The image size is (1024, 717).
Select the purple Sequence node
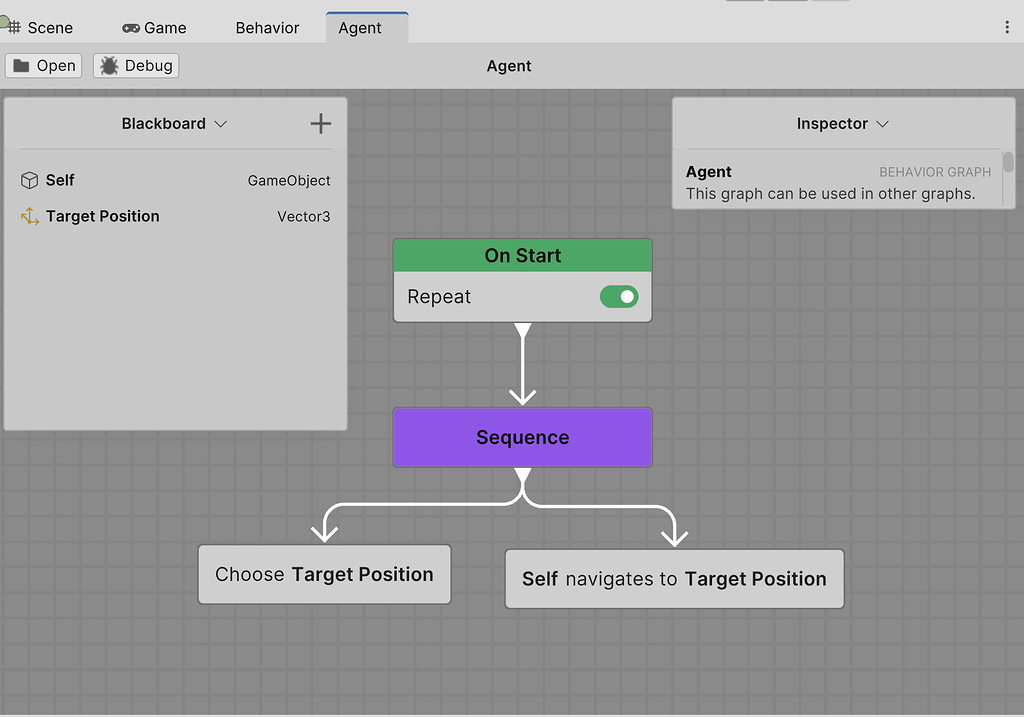(522, 437)
